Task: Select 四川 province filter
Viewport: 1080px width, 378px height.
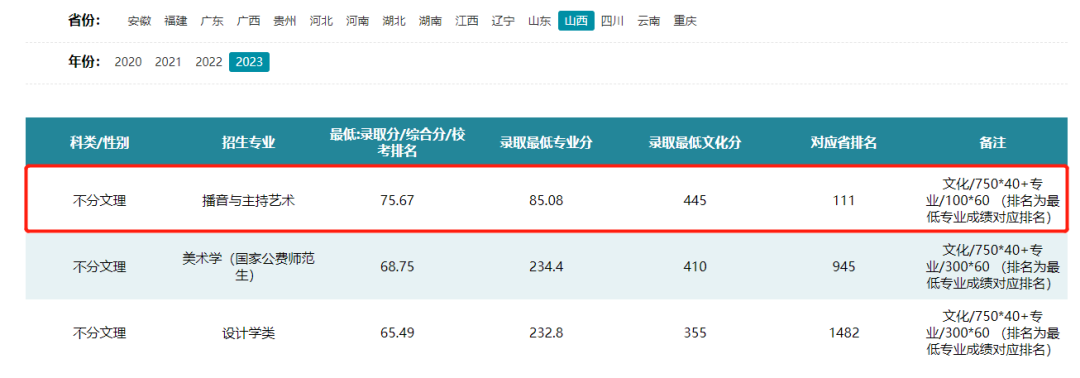Action: coord(612,21)
